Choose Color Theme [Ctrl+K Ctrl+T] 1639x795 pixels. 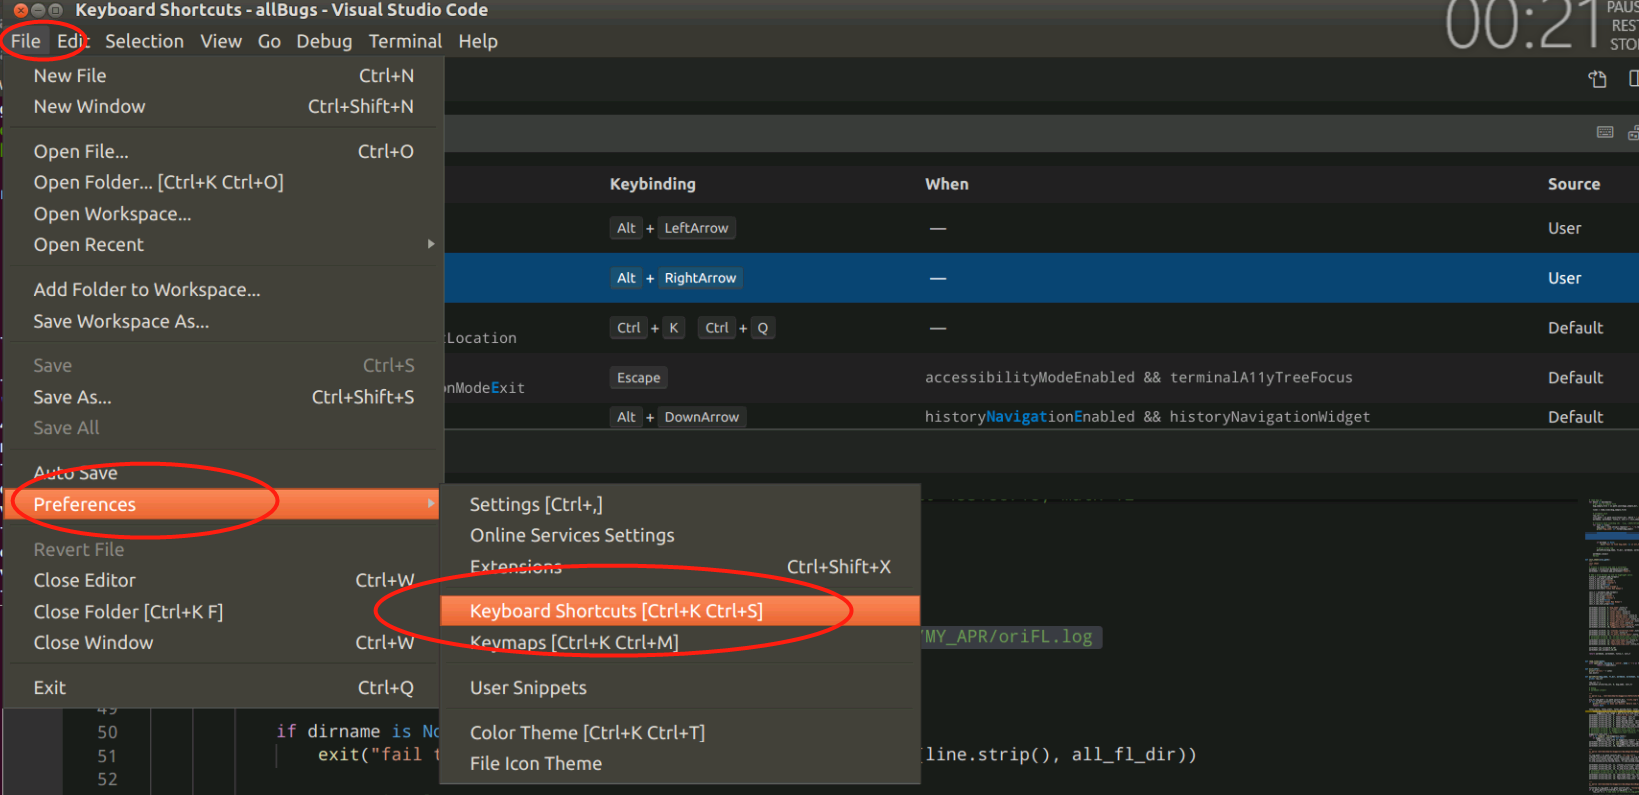click(680, 733)
